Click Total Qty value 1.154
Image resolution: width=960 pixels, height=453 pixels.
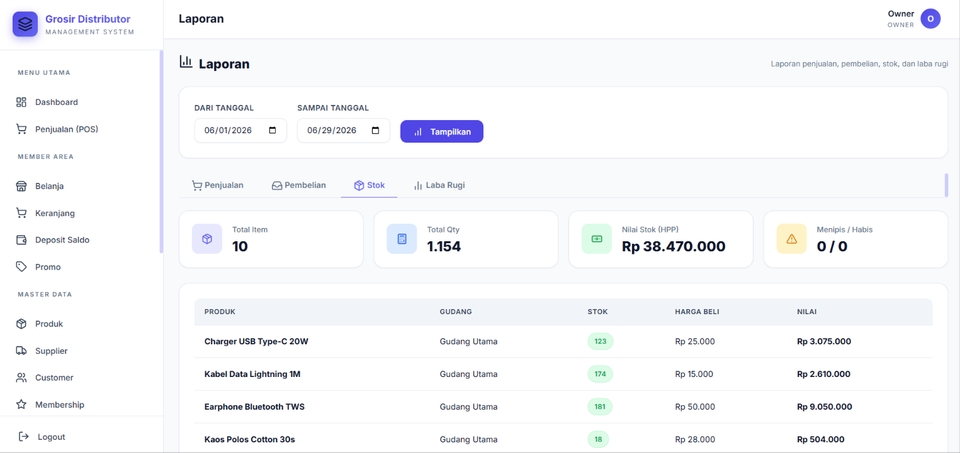444,247
